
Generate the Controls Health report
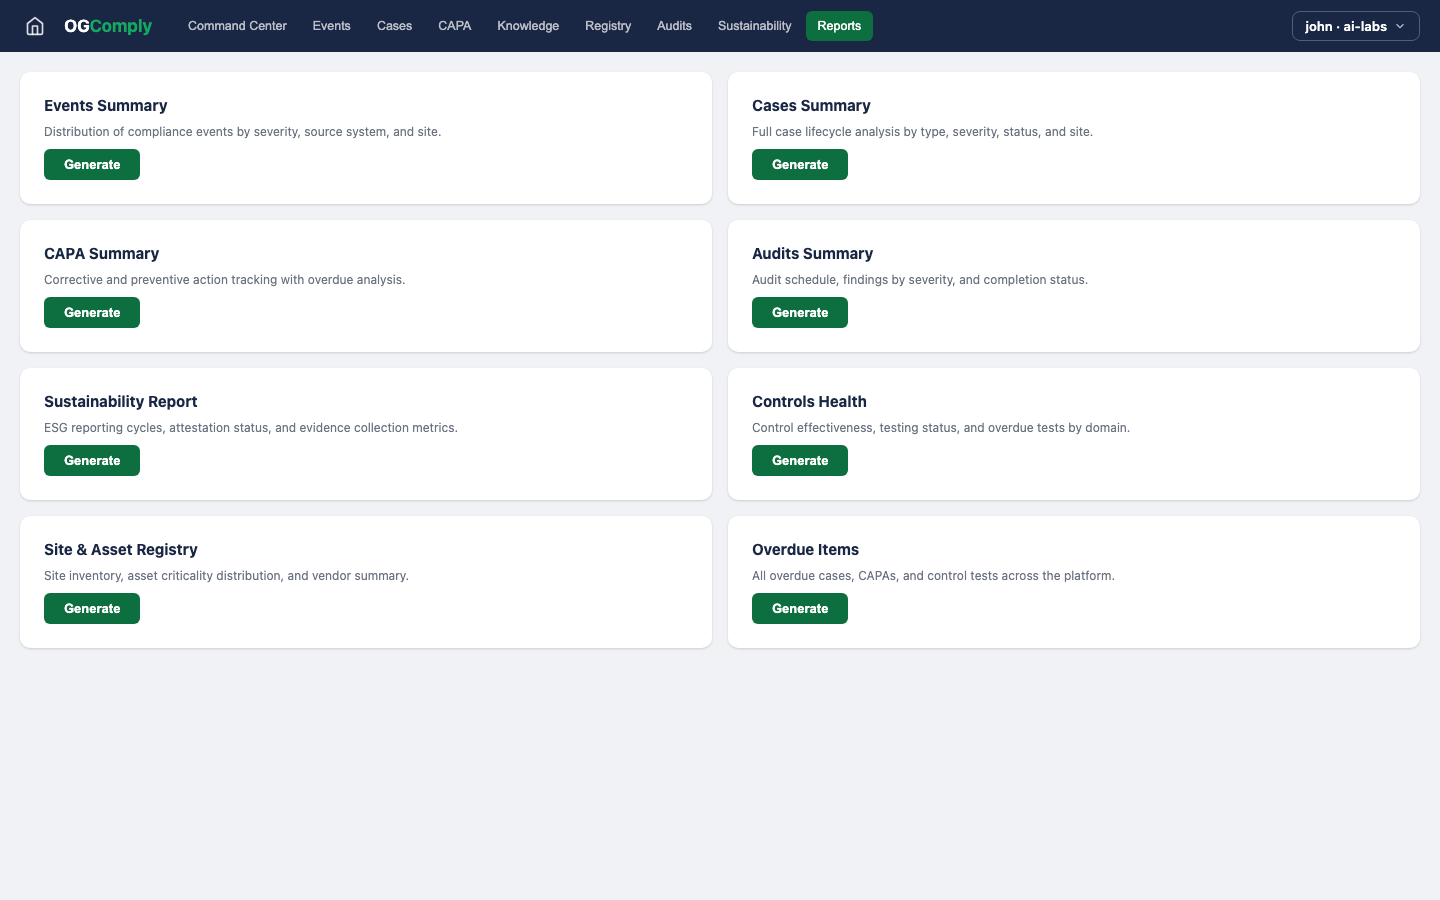(800, 461)
